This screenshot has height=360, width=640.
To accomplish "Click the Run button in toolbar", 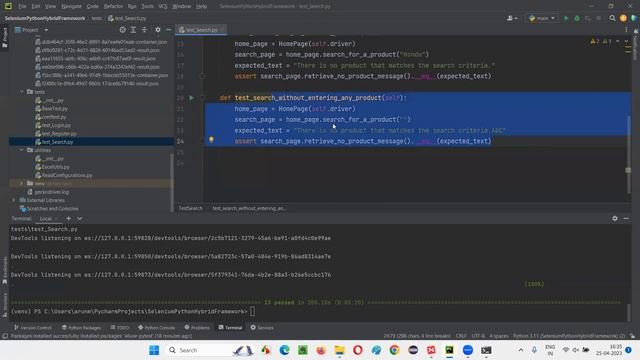I will (x=566, y=18).
